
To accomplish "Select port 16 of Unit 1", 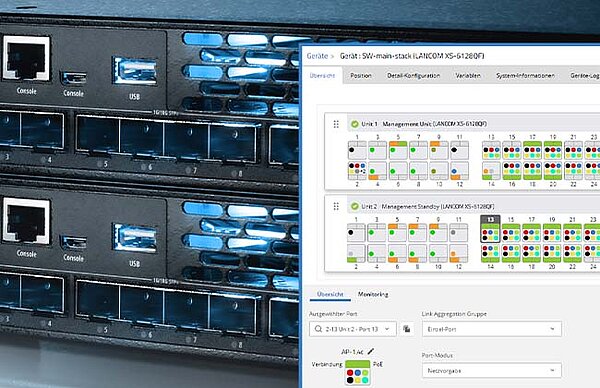I will coord(512,171).
